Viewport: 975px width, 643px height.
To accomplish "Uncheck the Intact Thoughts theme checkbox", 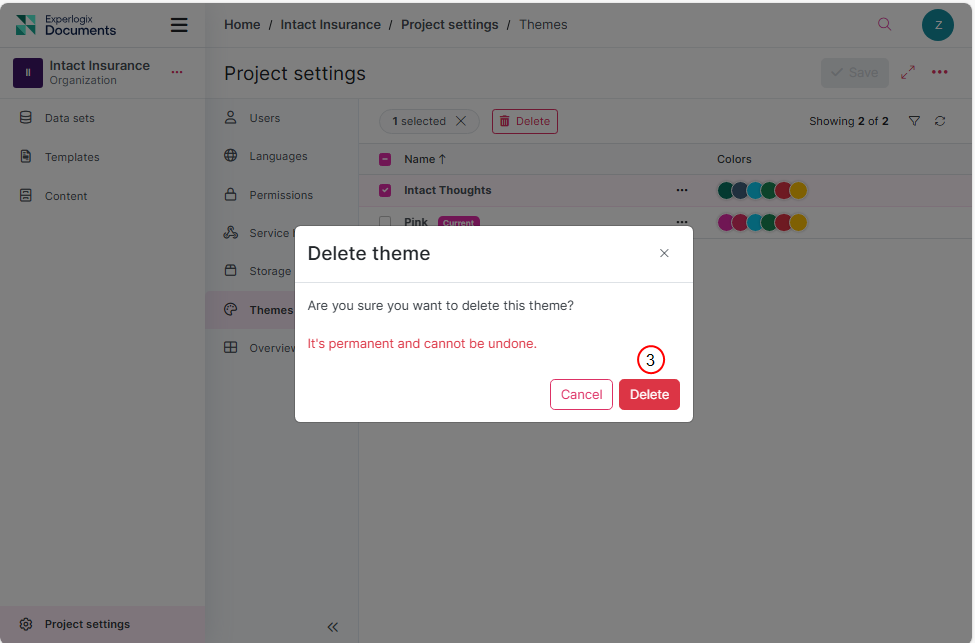I will (385, 190).
